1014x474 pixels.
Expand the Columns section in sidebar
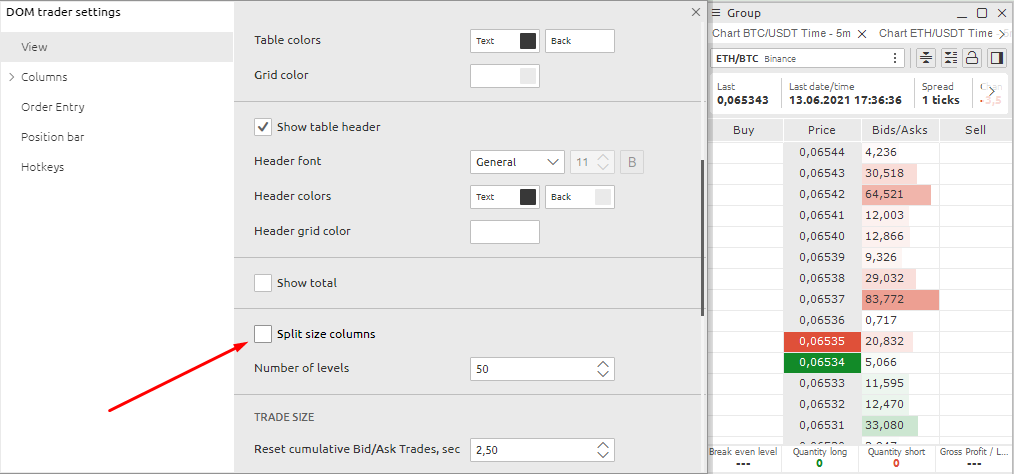coord(12,77)
